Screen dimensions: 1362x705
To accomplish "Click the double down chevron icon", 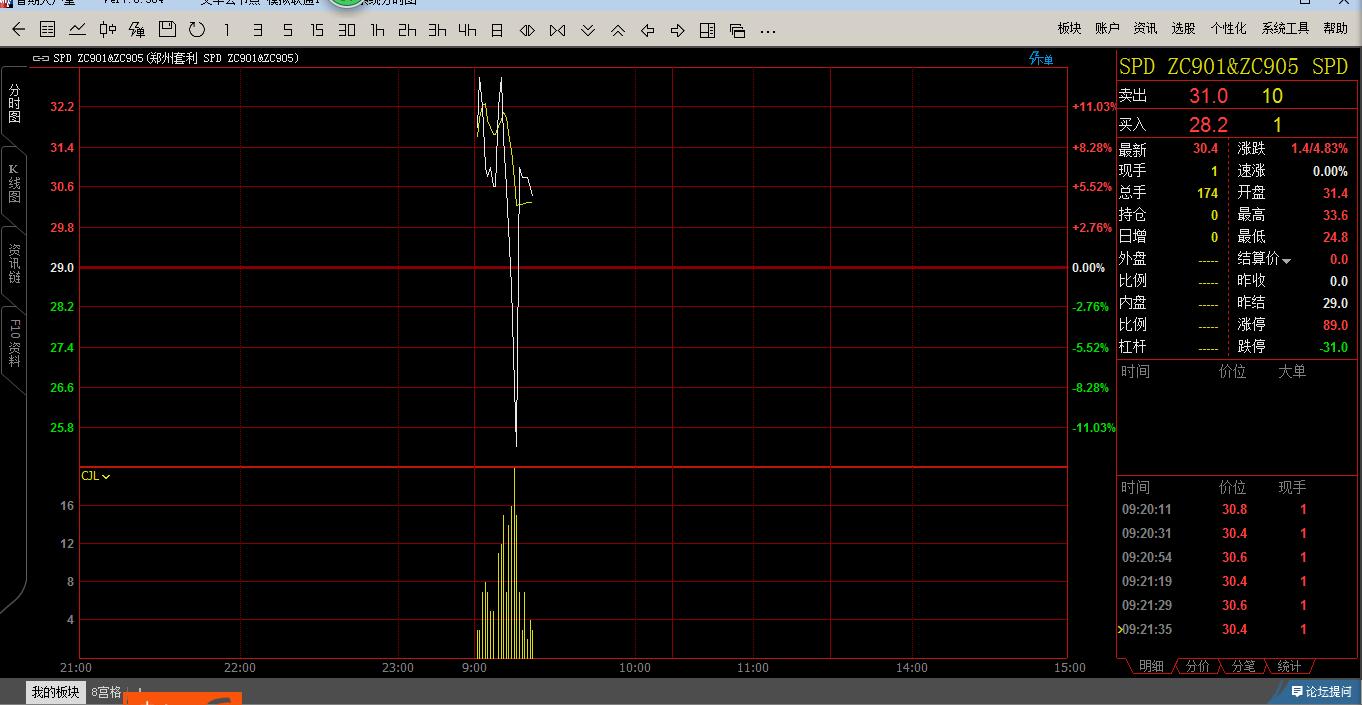I will click(587, 30).
